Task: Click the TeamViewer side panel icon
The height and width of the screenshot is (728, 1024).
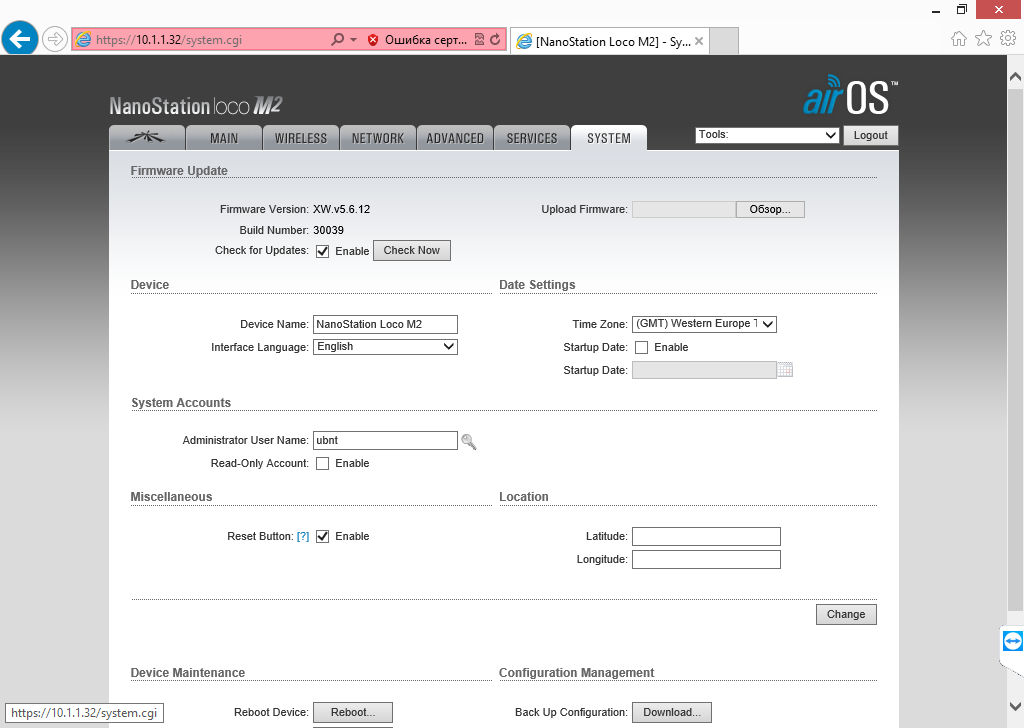Action: click(1012, 641)
